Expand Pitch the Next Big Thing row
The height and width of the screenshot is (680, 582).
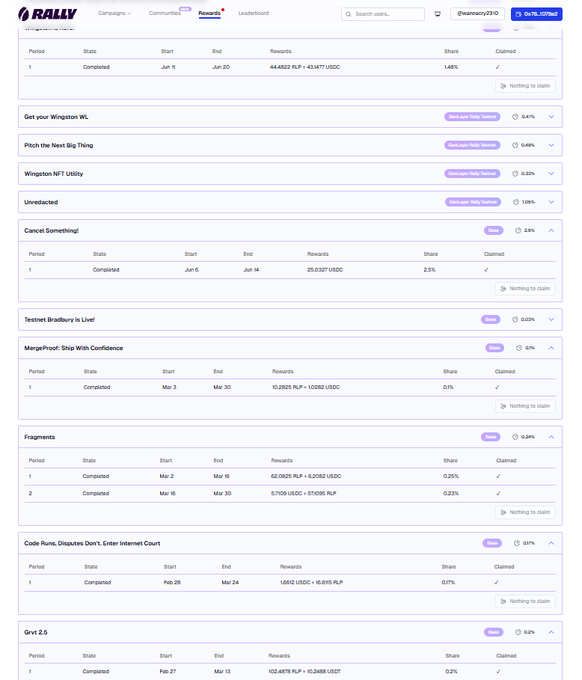551,145
